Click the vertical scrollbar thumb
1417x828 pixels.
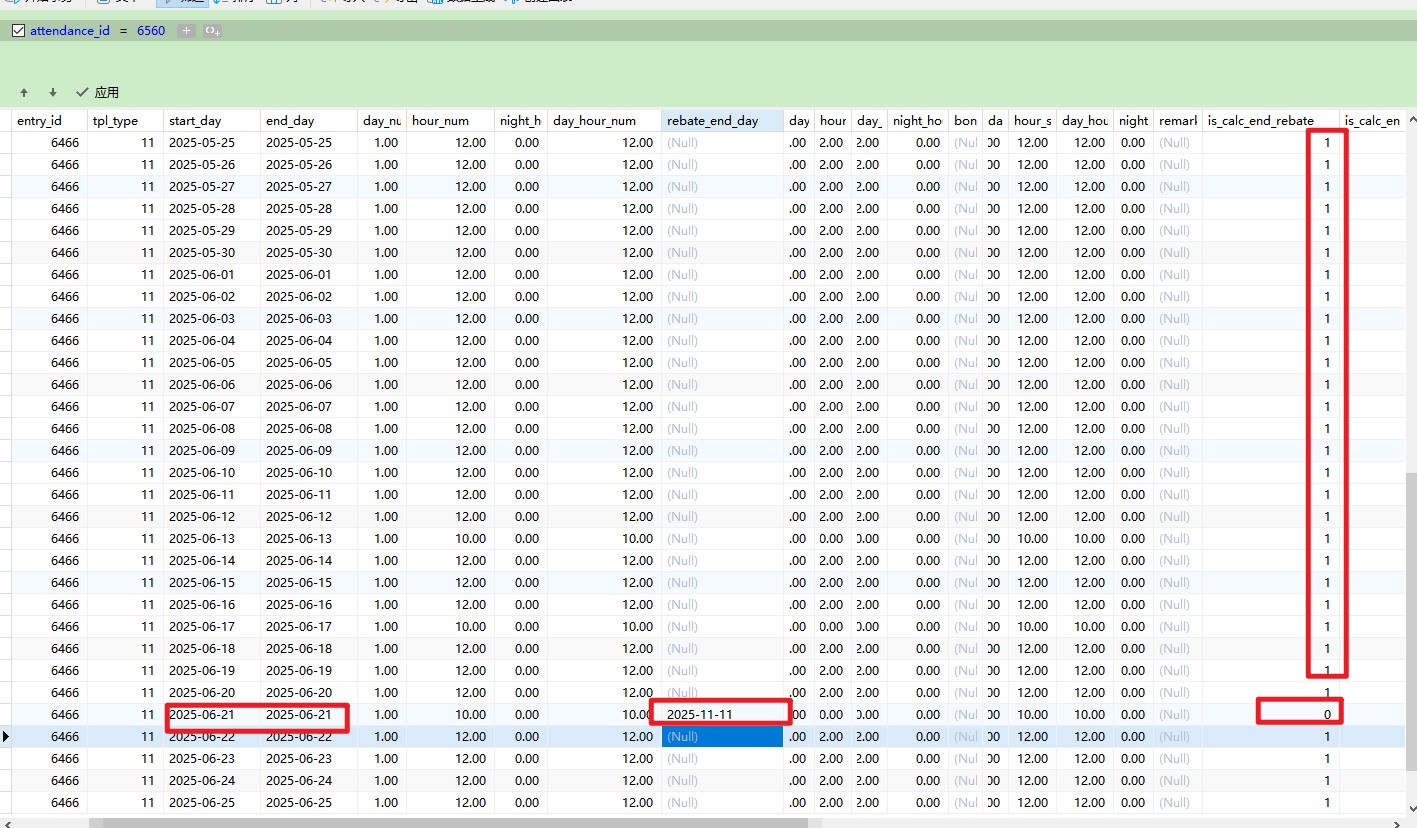coord(1411,621)
